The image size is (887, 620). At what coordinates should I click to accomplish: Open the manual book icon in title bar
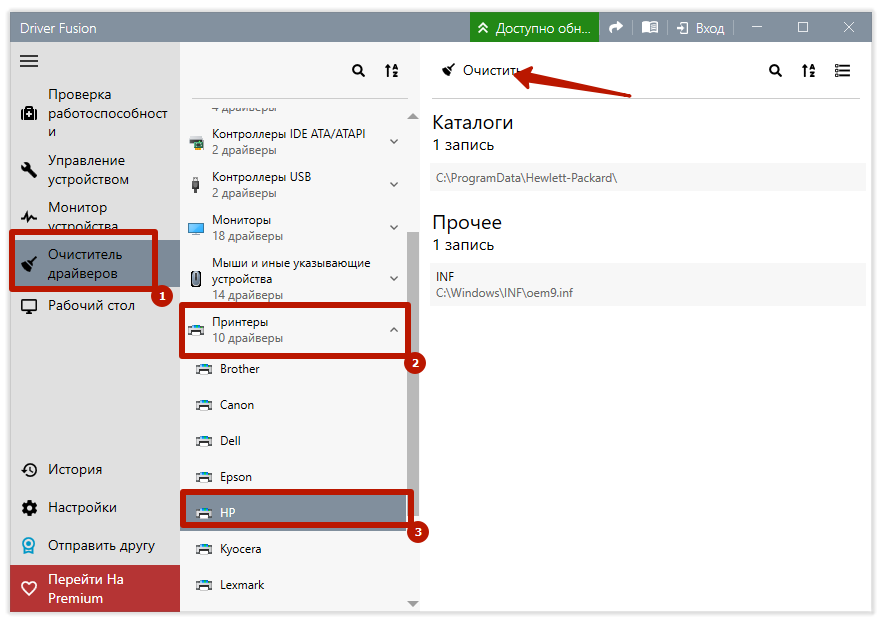[x=650, y=28]
